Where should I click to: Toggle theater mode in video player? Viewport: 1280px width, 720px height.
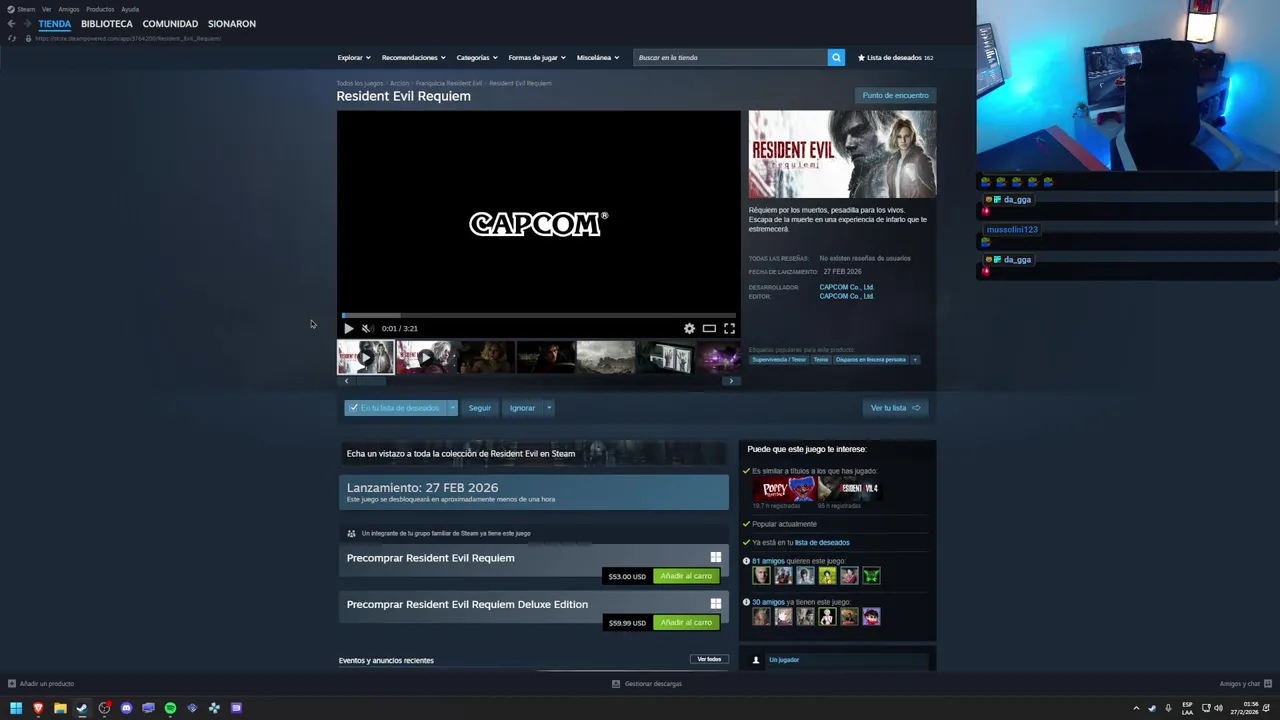709,328
